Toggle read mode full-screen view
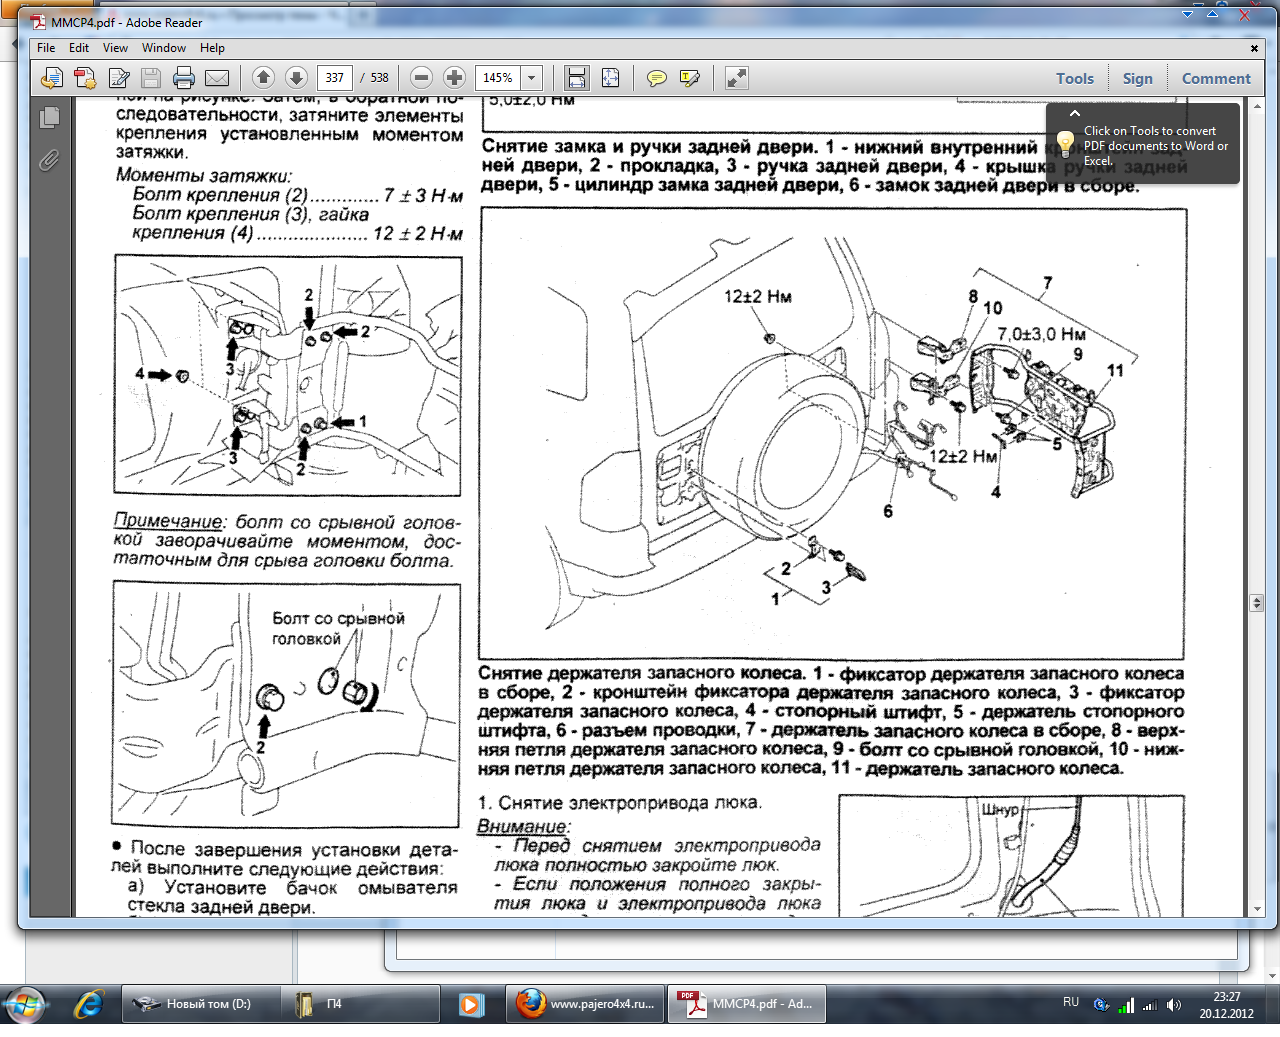 click(x=737, y=78)
